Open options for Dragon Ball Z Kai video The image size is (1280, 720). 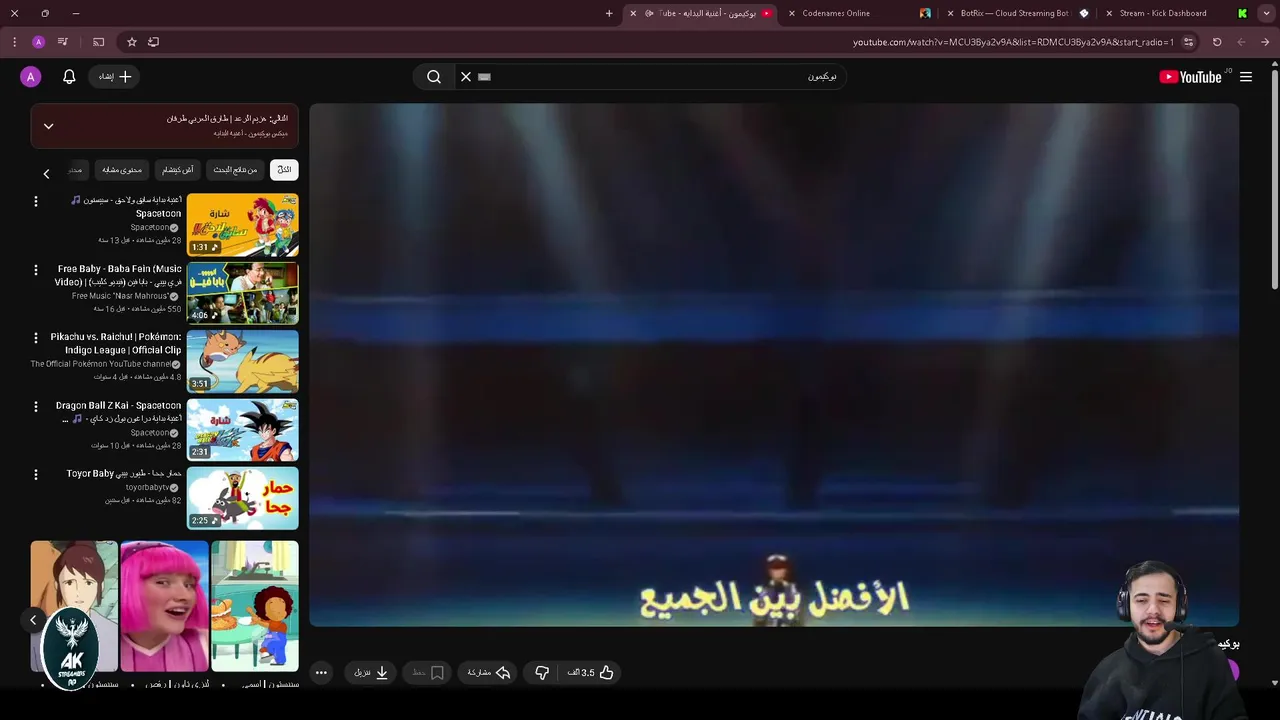coord(36,406)
